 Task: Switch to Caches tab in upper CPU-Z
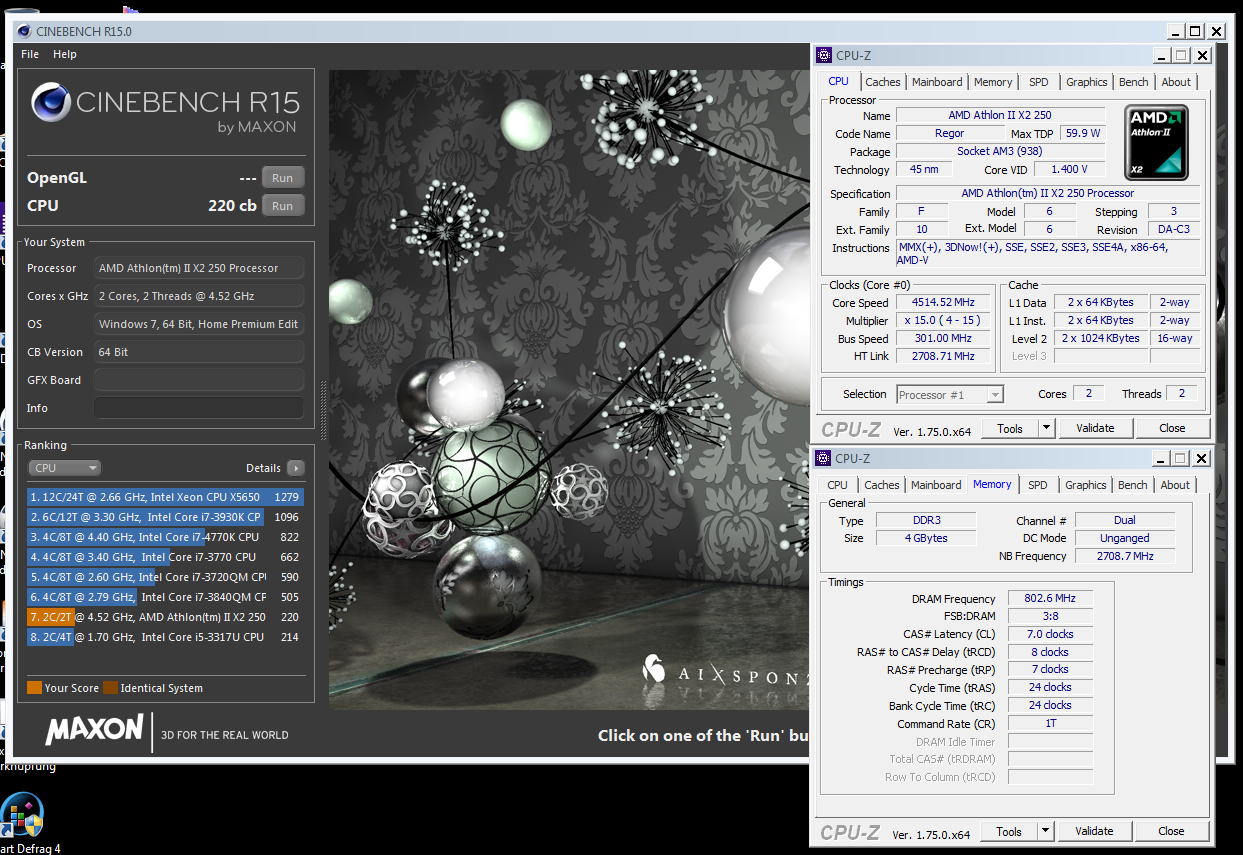(883, 82)
